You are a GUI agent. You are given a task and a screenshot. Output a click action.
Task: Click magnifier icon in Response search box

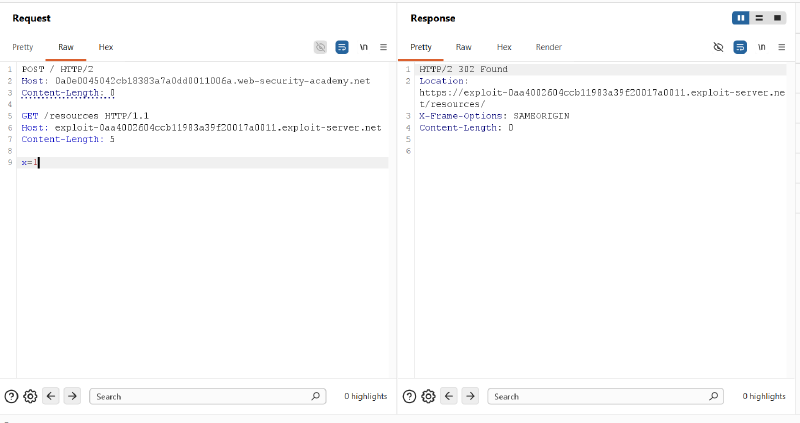(714, 396)
